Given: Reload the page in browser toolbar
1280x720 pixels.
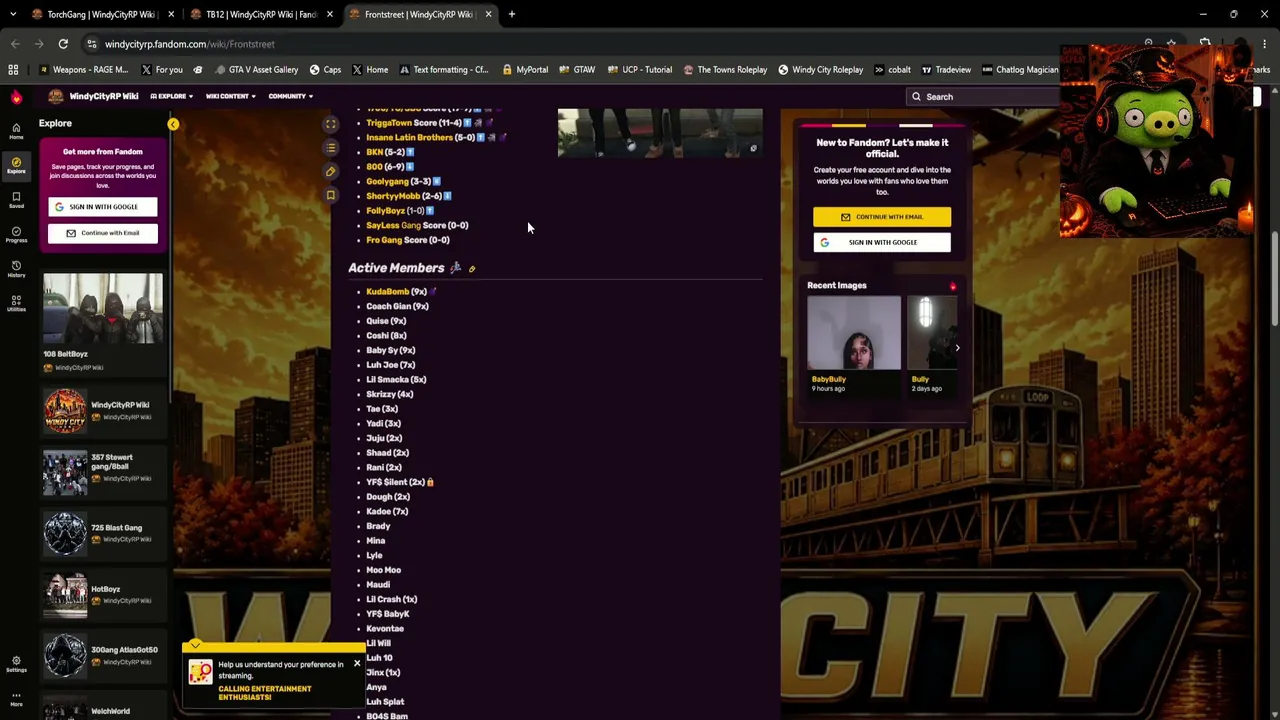Looking at the screenshot, I should [x=63, y=44].
